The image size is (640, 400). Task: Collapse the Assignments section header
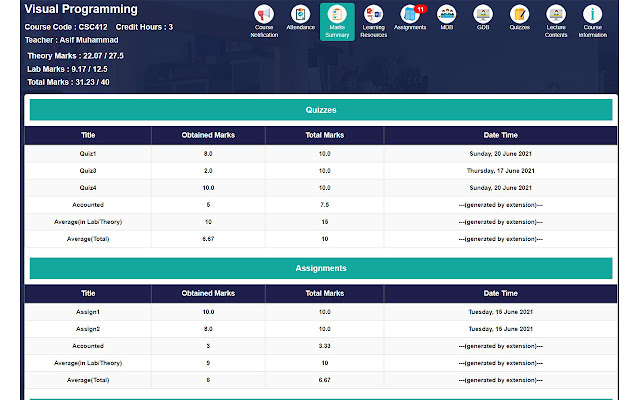(320, 268)
